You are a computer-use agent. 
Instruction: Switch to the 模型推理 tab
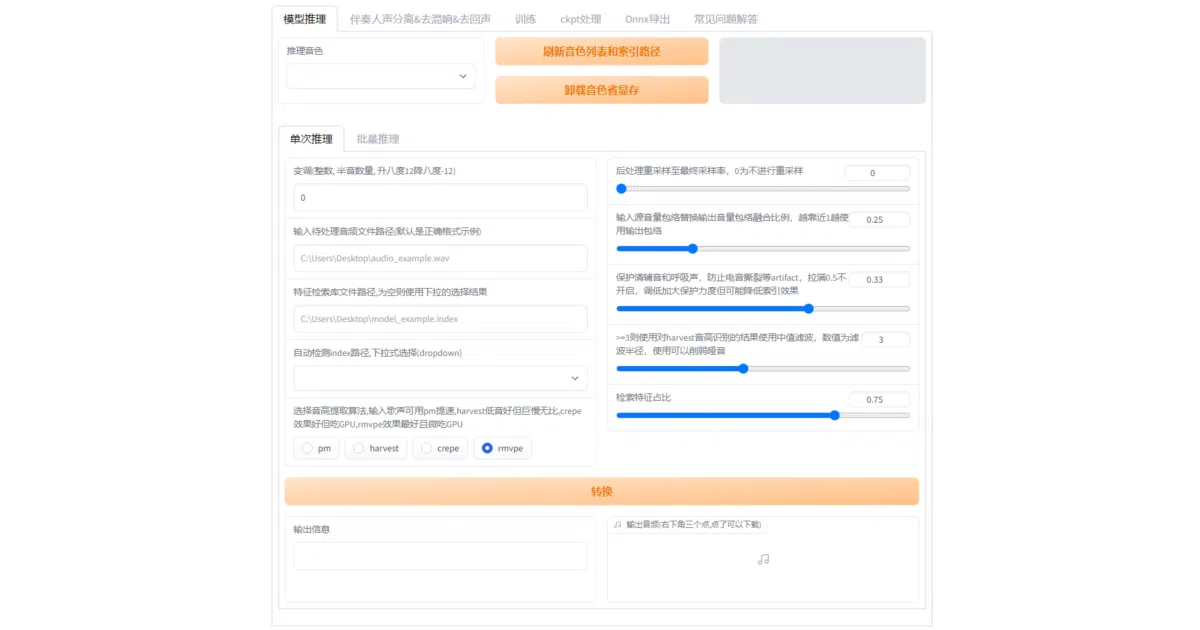(x=304, y=18)
